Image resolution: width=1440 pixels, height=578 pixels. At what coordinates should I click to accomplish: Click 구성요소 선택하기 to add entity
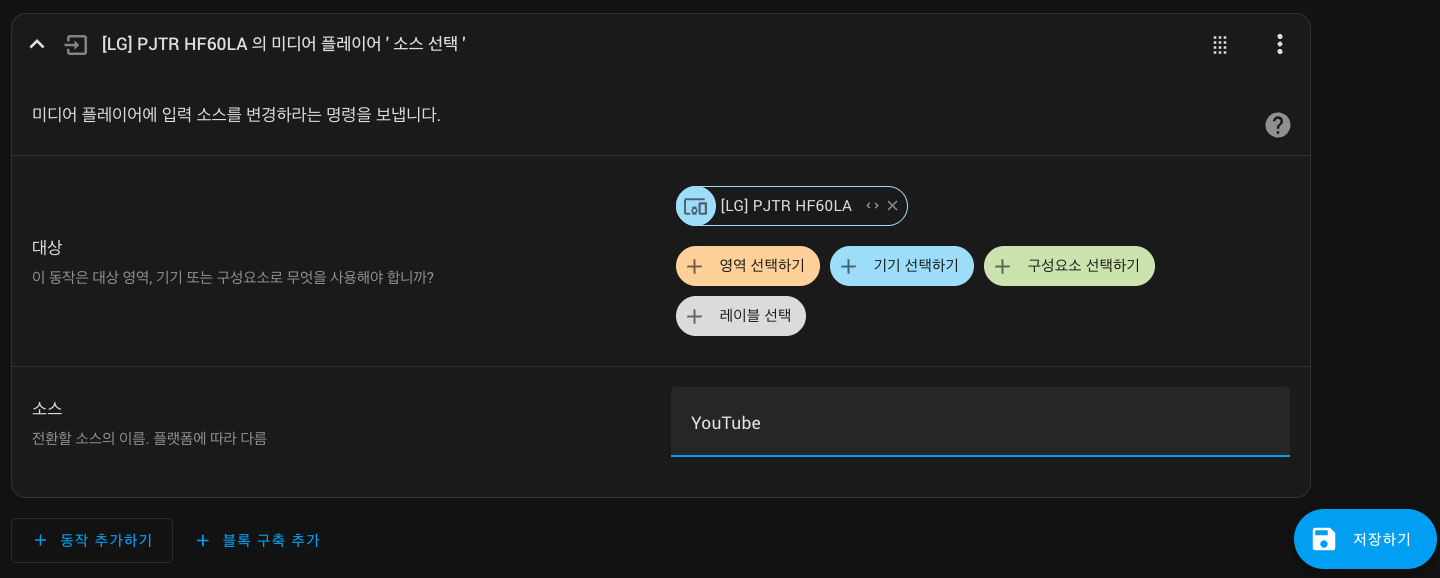coord(1083,266)
